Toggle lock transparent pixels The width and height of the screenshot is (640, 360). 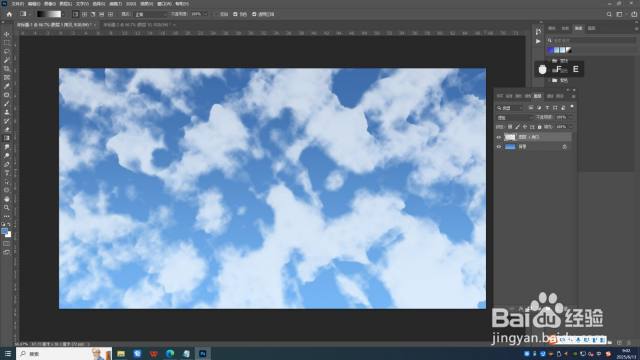coord(510,127)
